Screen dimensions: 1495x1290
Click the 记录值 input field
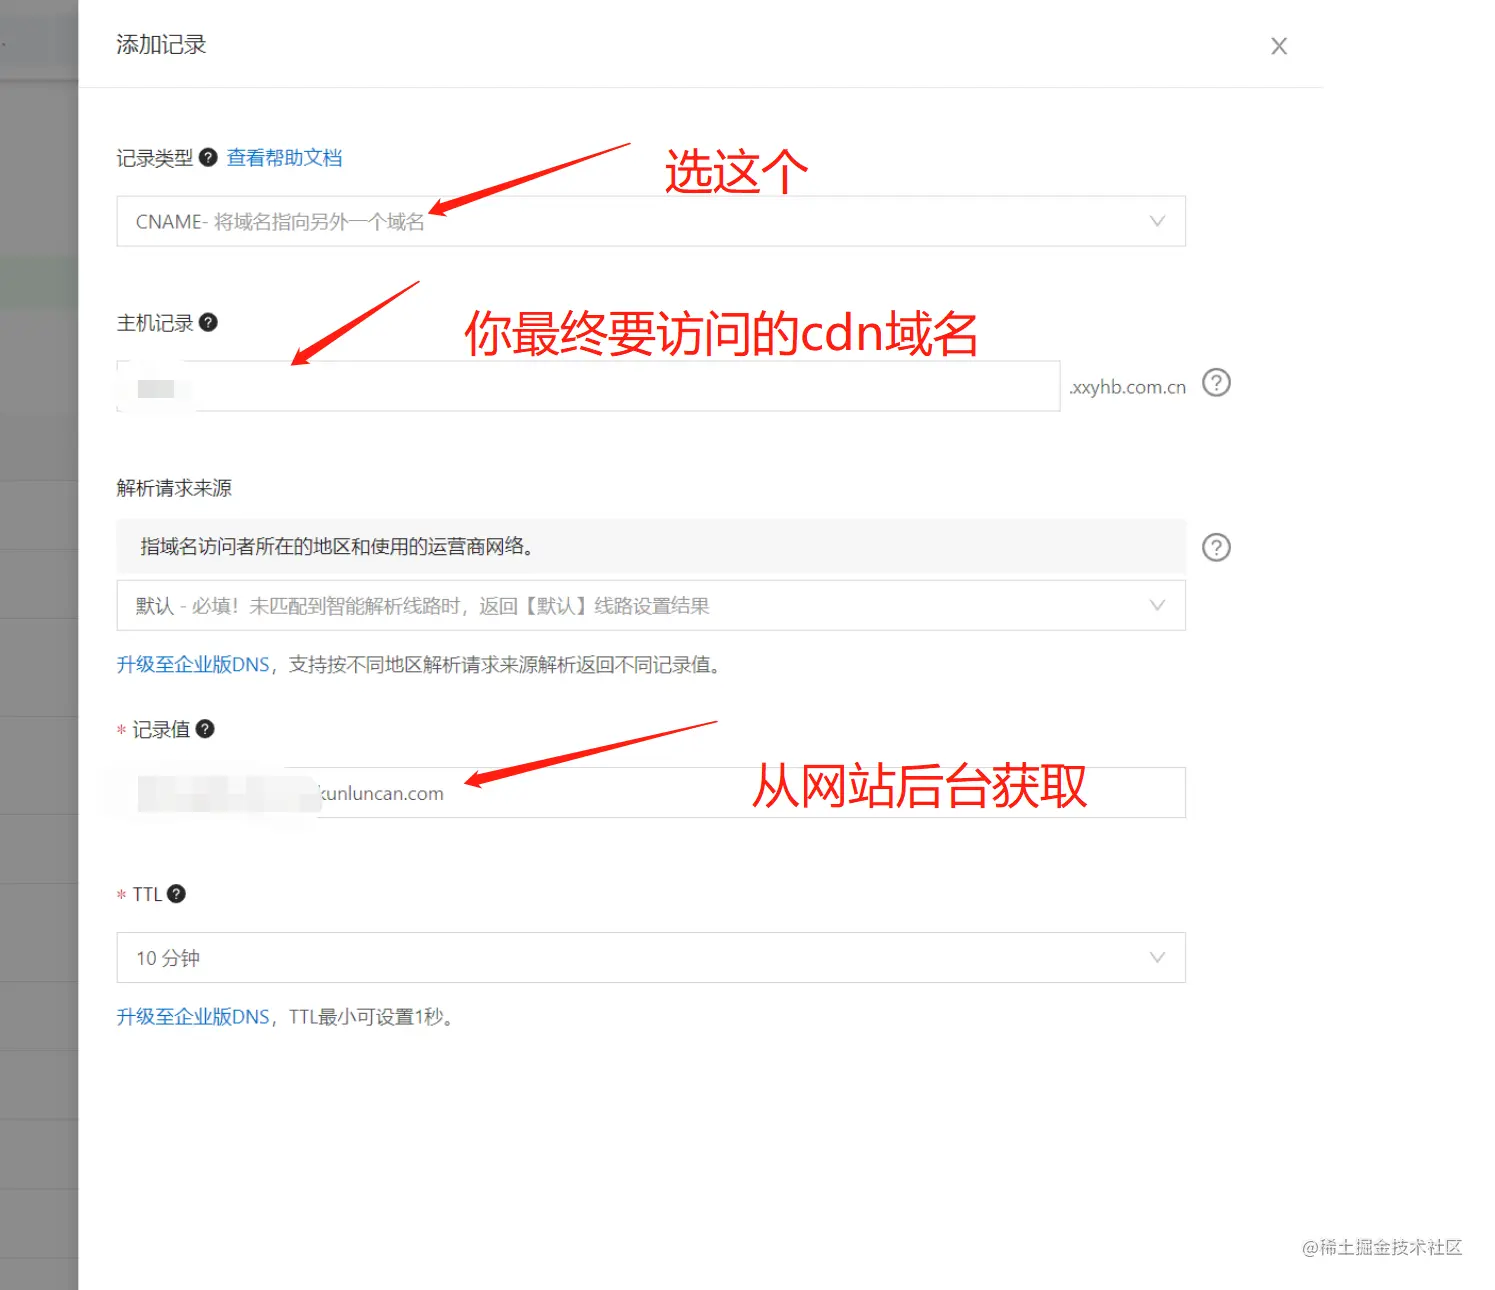coord(650,792)
